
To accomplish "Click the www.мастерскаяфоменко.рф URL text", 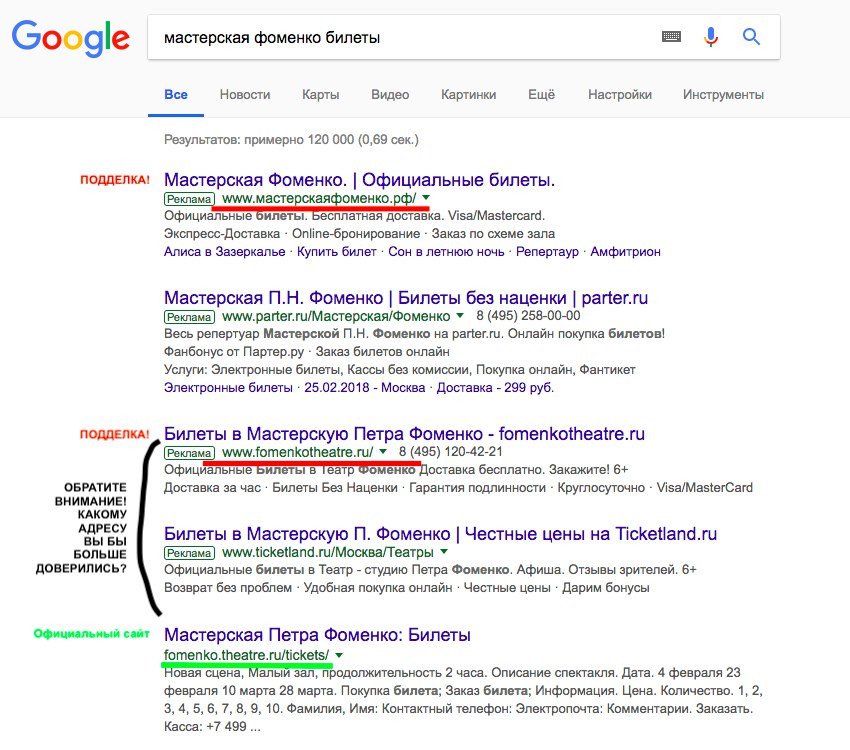I will tap(319, 198).
